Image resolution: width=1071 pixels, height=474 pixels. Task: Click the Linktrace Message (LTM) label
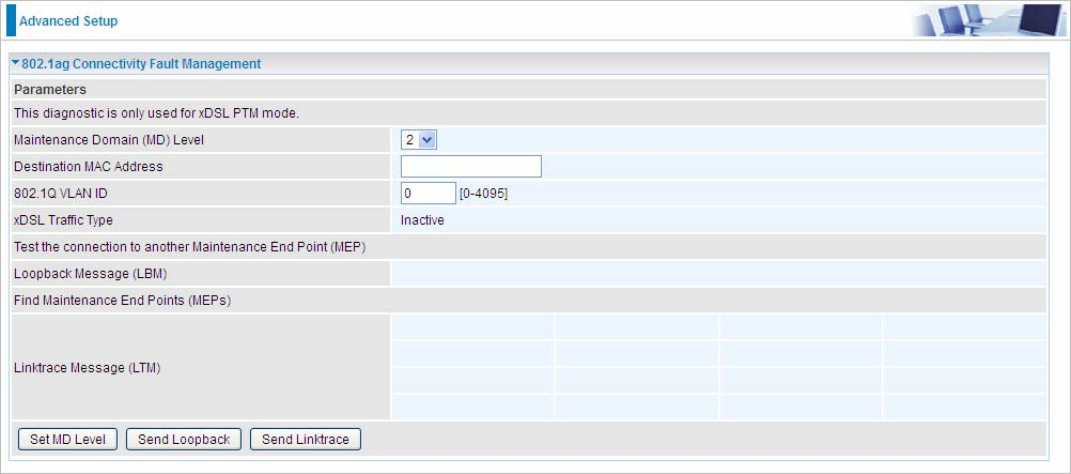pyautogui.click(x=87, y=367)
